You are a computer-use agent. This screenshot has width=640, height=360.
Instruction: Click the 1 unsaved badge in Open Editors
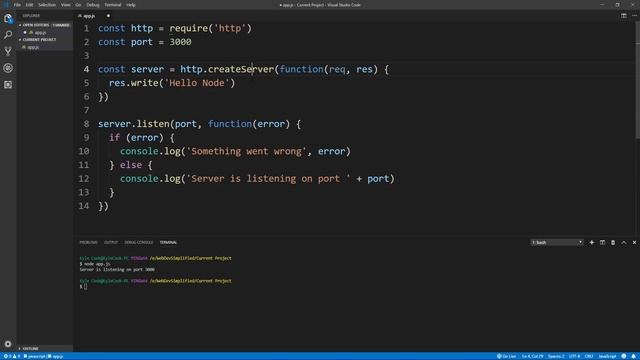(x=61, y=25)
